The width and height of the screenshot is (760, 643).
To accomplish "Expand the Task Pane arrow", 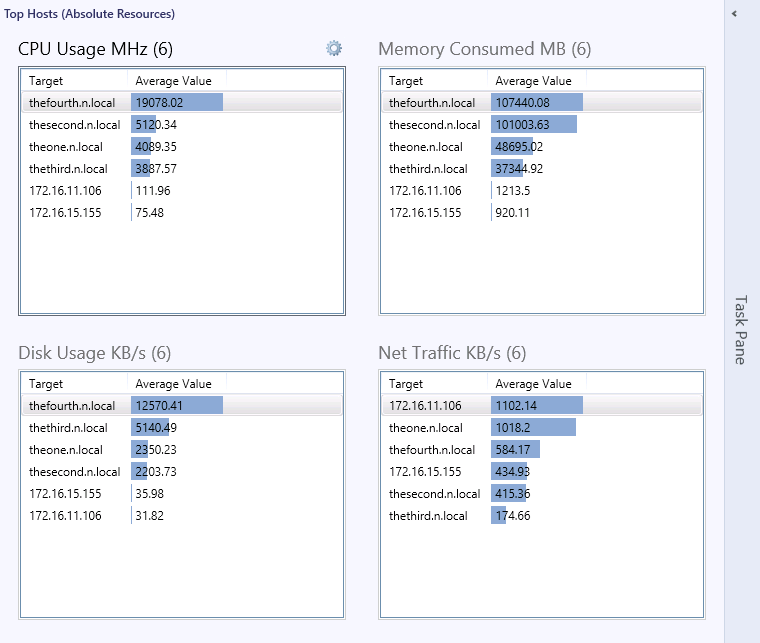I will (x=734, y=14).
